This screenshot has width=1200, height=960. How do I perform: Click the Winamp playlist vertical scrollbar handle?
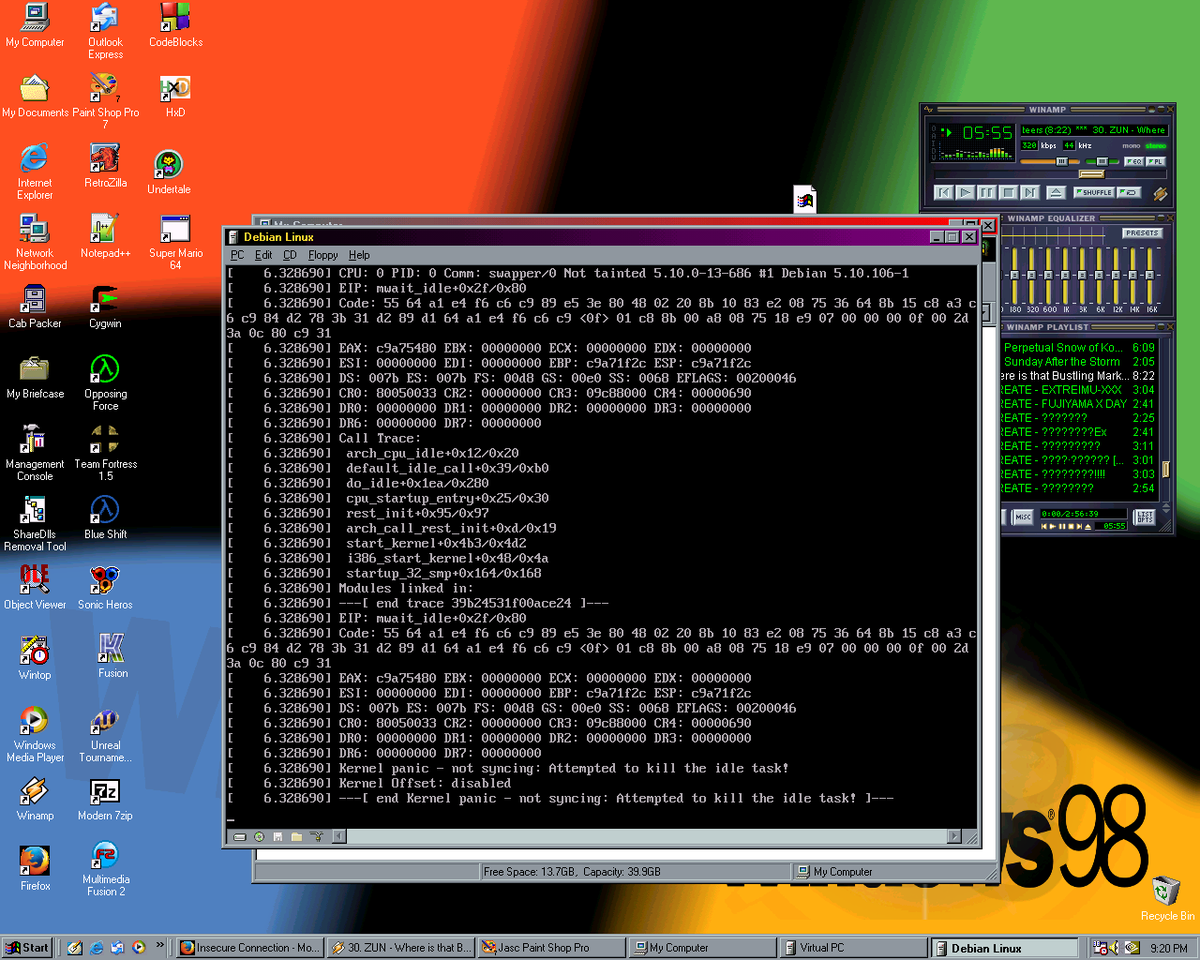[1166, 469]
